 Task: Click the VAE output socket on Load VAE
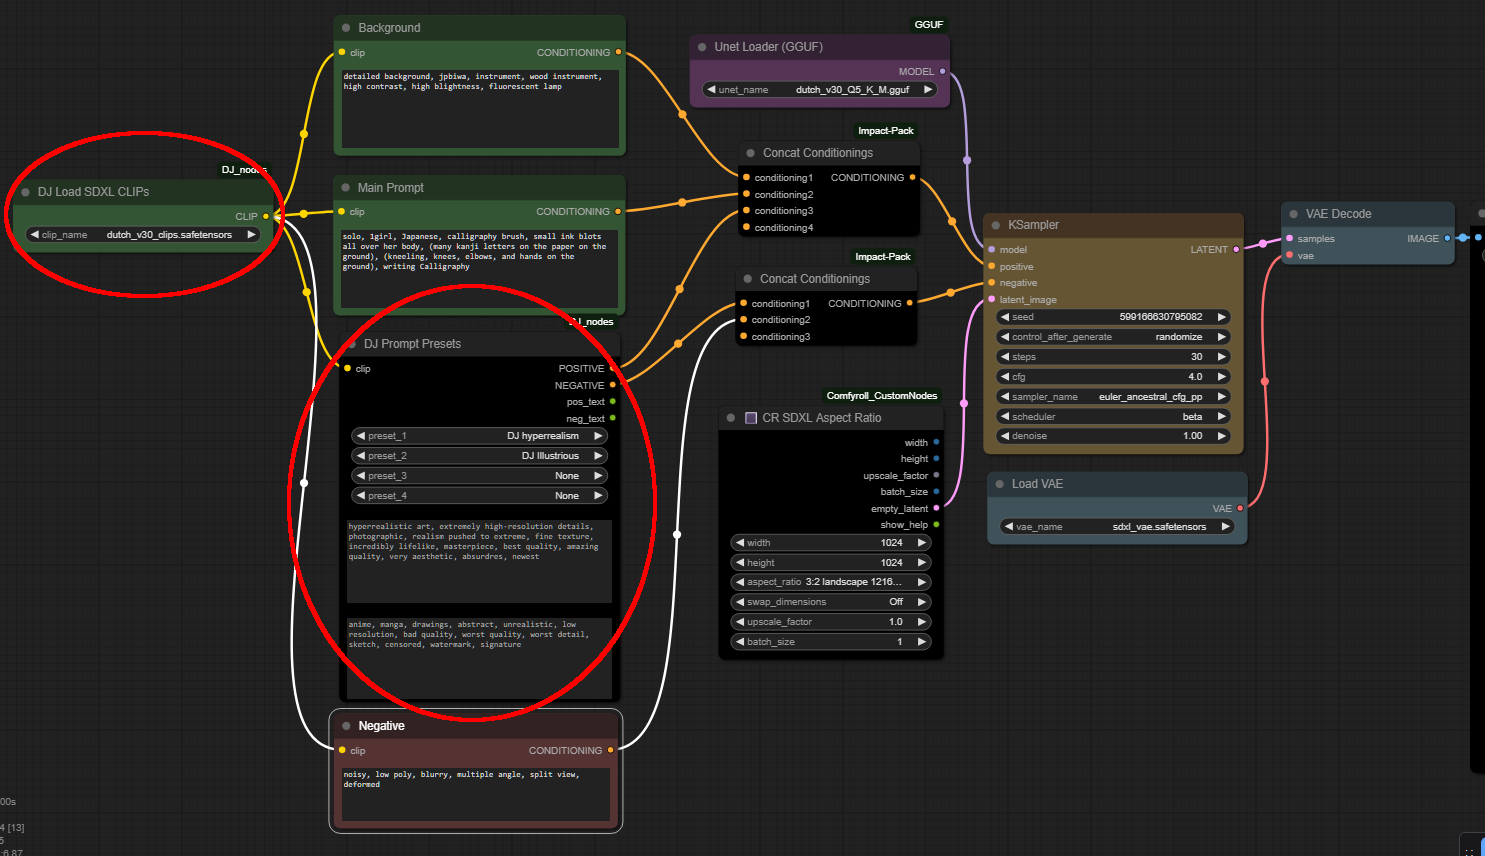click(1240, 509)
